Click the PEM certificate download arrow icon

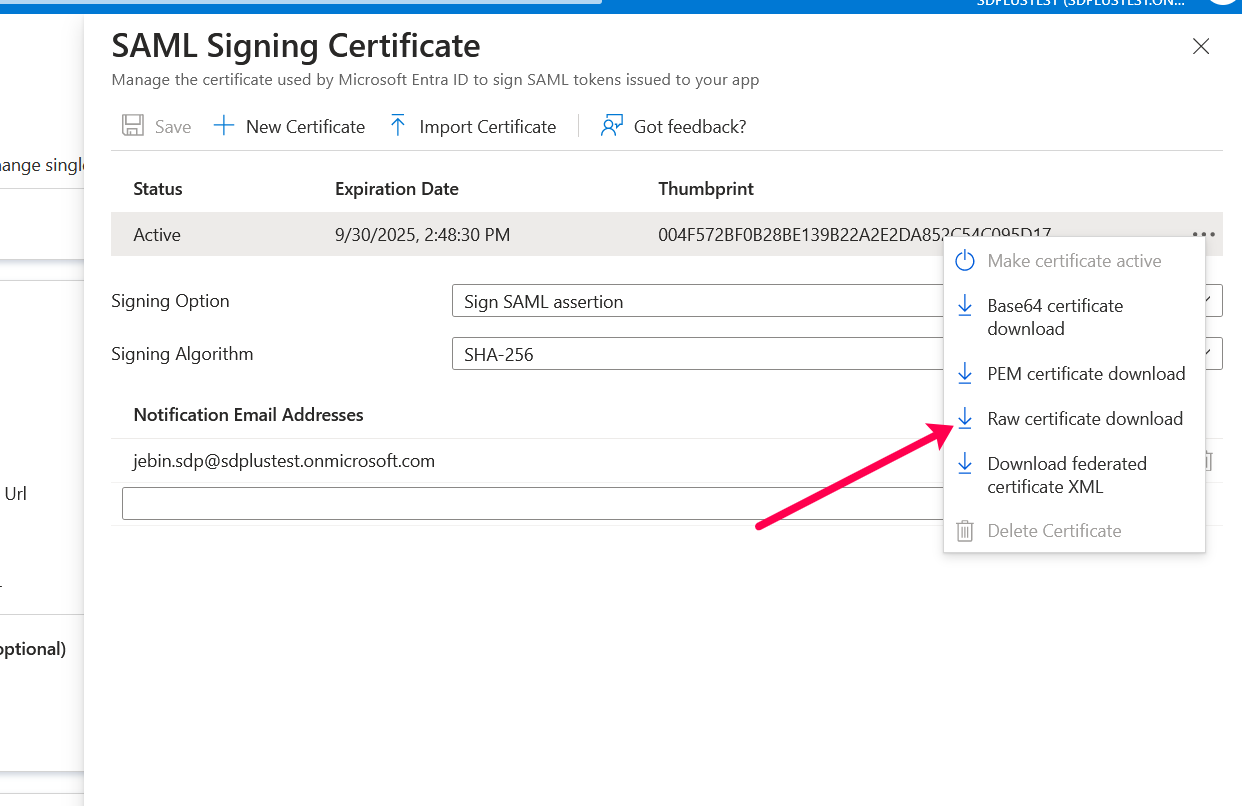tap(965, 374)
